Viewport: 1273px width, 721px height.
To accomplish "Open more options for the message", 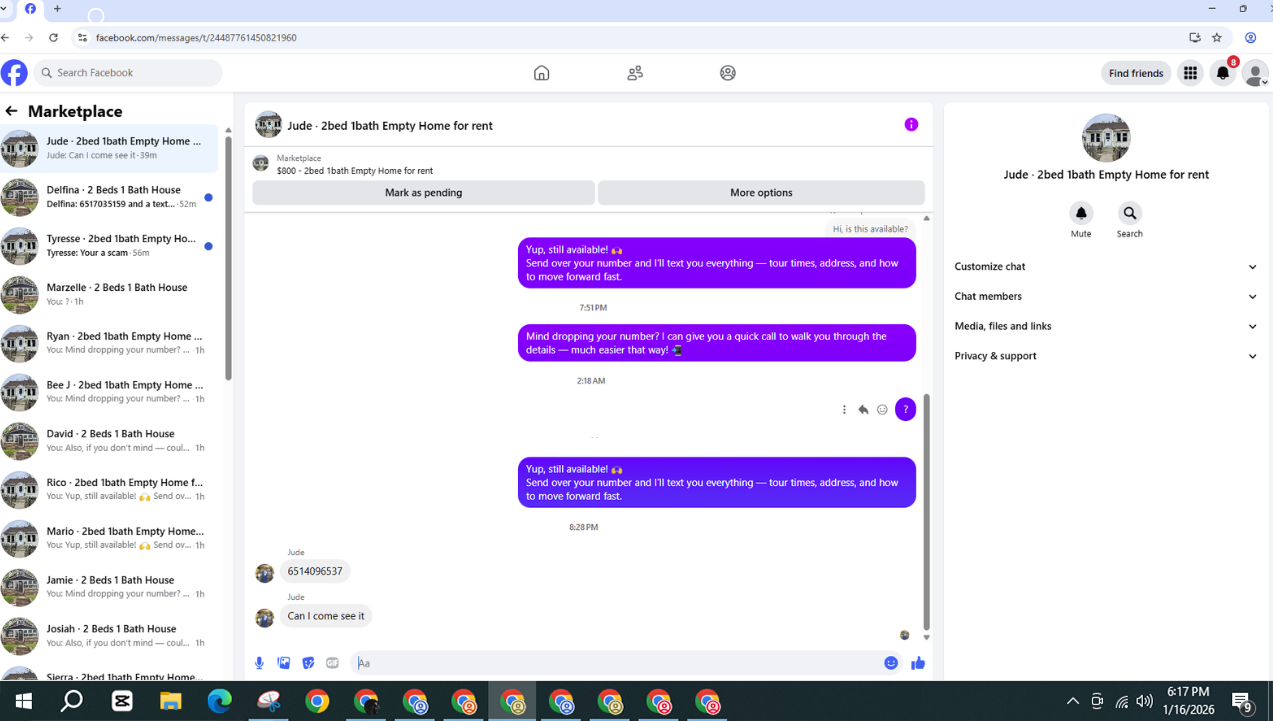I will click(x=844, y=409).
